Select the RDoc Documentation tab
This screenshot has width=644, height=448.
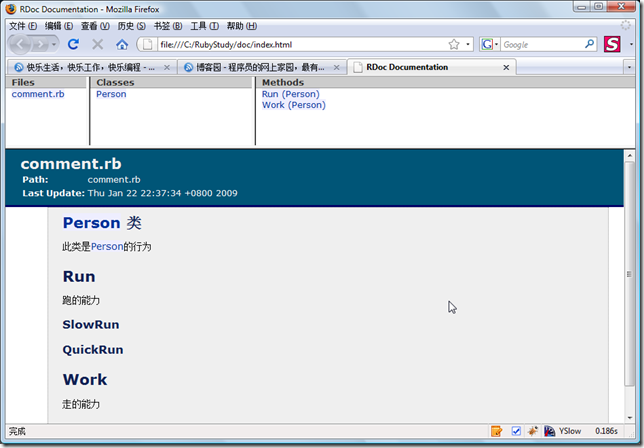pos(431,67)
